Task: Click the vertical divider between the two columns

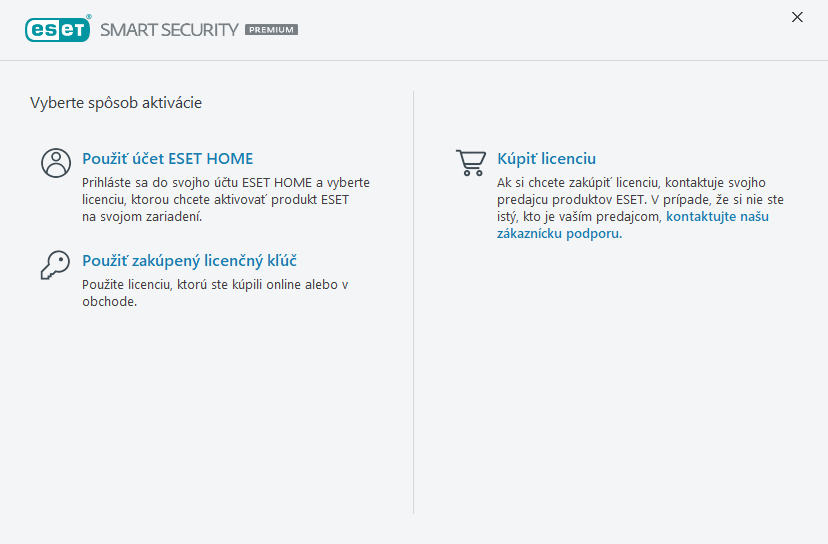Action: pos(414,300)
